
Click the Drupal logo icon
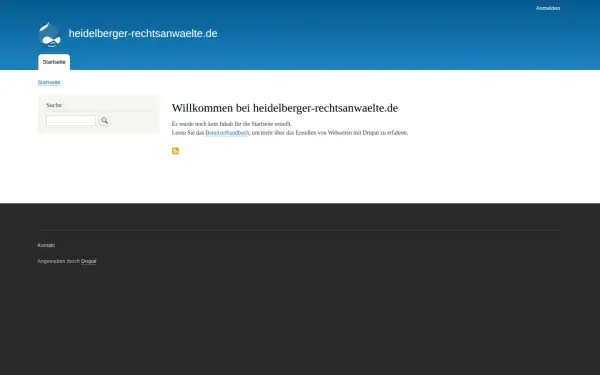(x=50, y=35)
